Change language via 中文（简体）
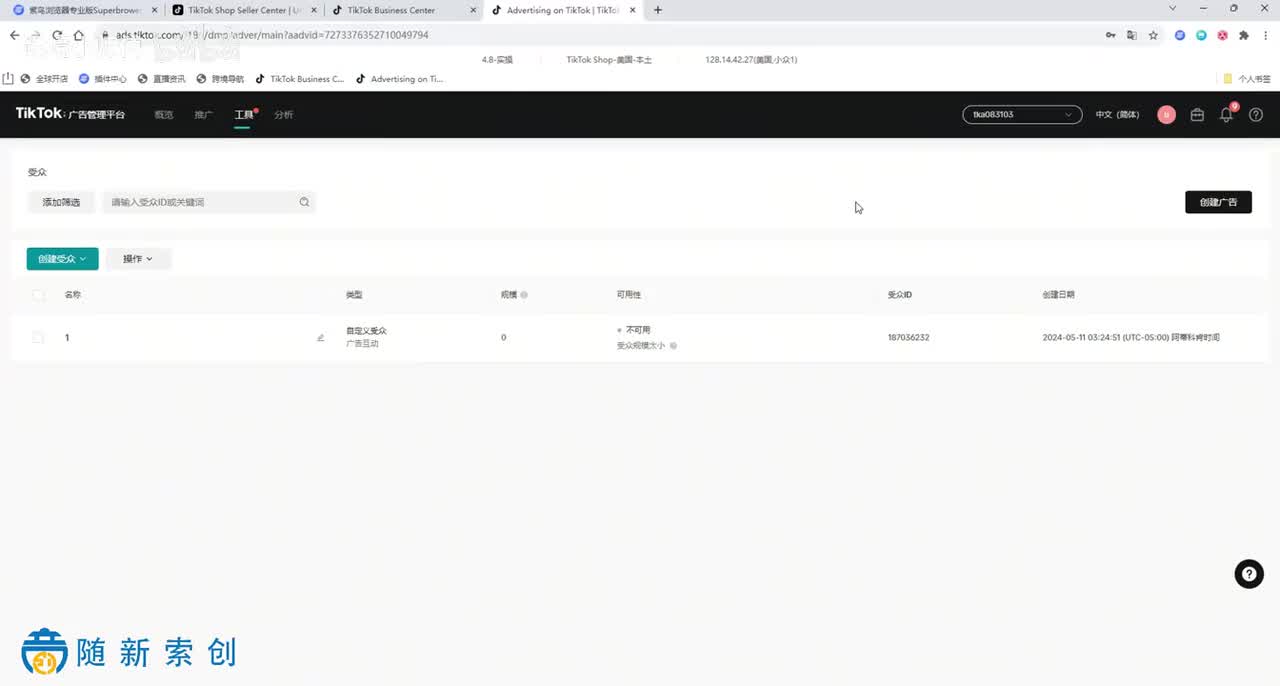The width and height of the screenshot is (1280, 686). (x=1117, y=115)
